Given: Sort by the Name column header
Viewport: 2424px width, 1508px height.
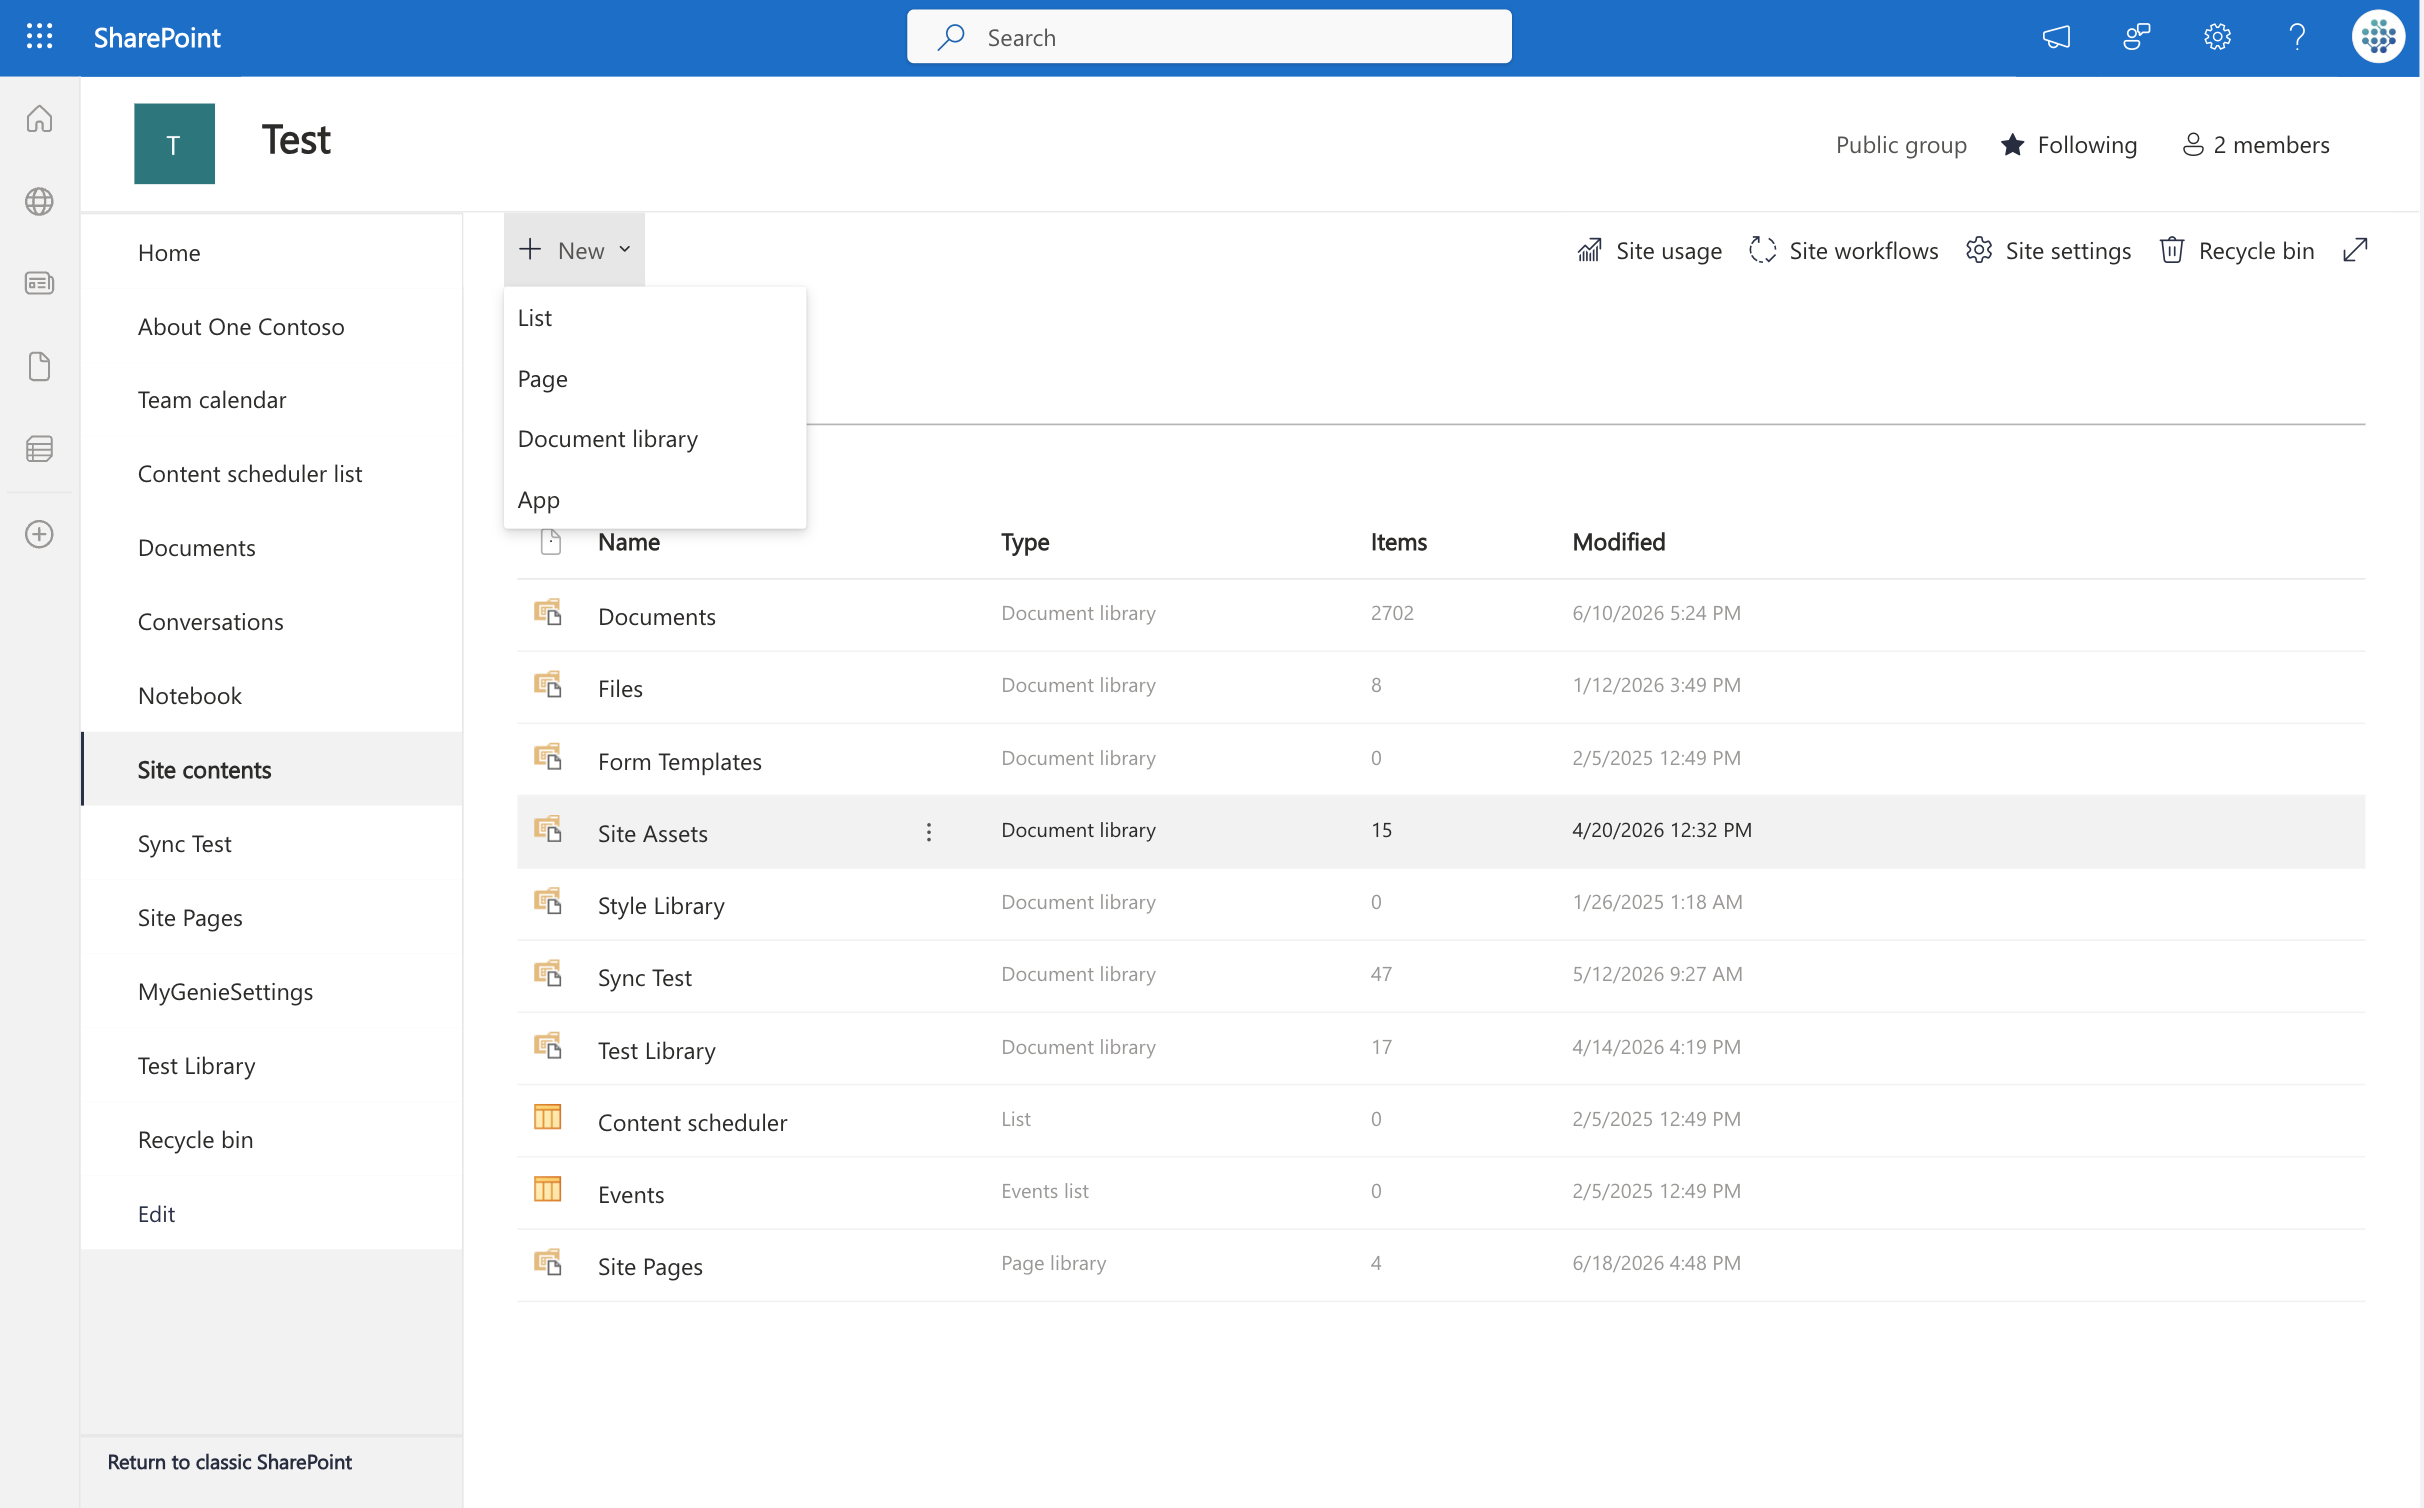Looking at the screenshot, I should coord(629,542).
